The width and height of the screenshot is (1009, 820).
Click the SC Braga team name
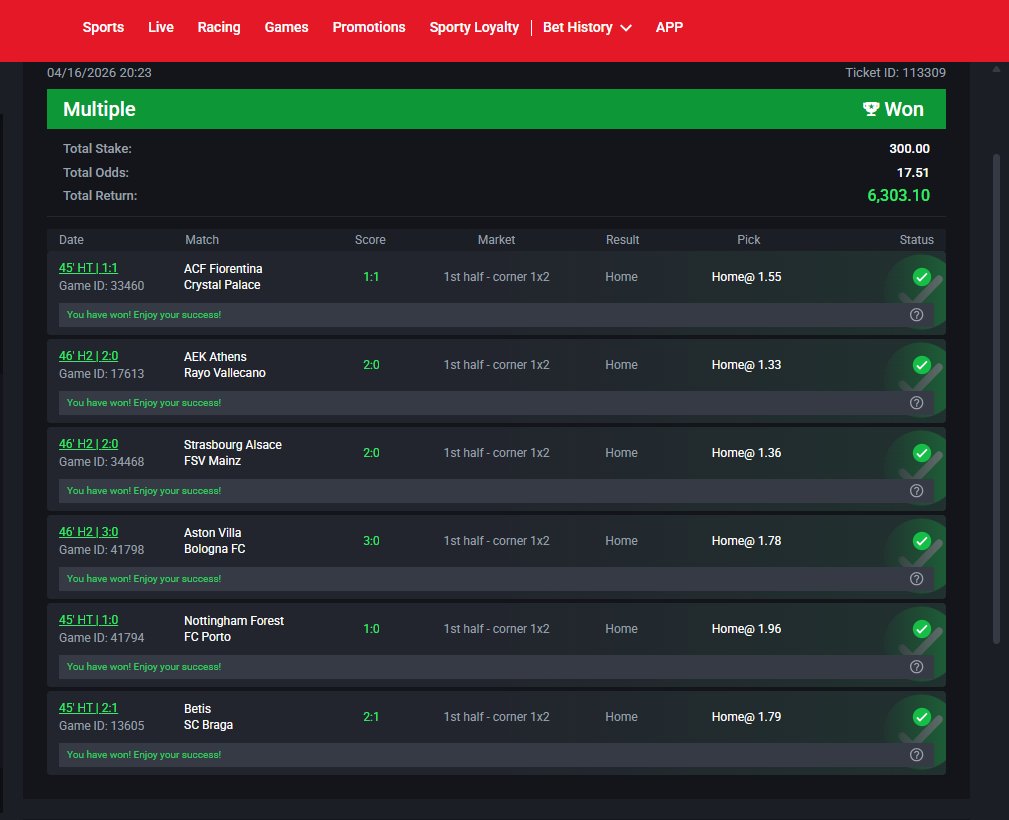[208, 725]
